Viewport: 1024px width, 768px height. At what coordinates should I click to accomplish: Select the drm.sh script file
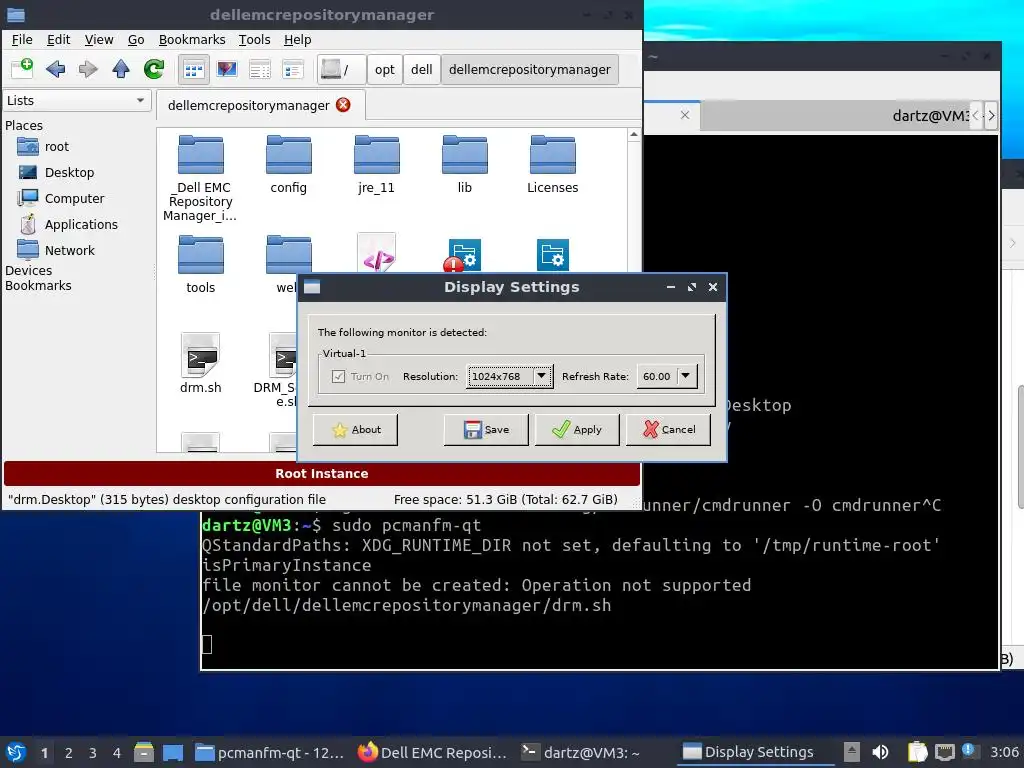(200, 364)
